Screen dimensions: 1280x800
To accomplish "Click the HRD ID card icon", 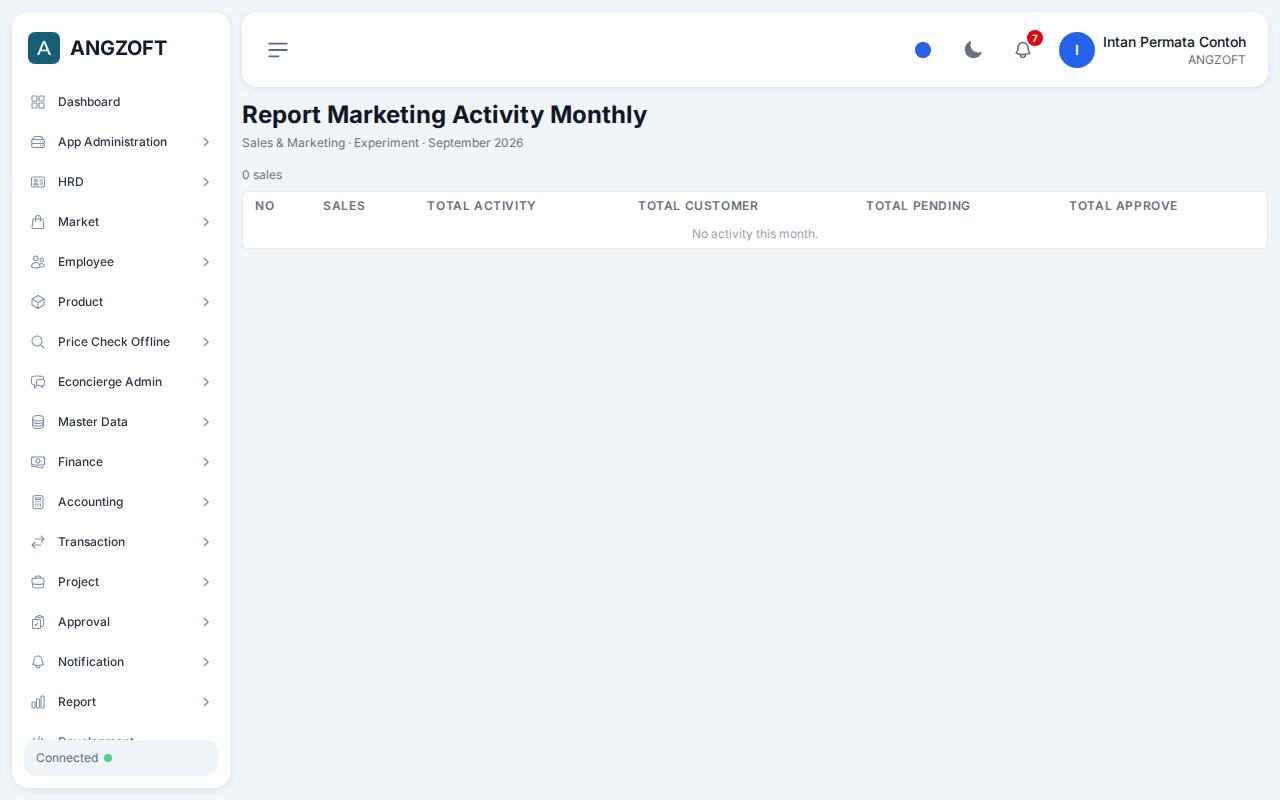I will click(38, 182).
